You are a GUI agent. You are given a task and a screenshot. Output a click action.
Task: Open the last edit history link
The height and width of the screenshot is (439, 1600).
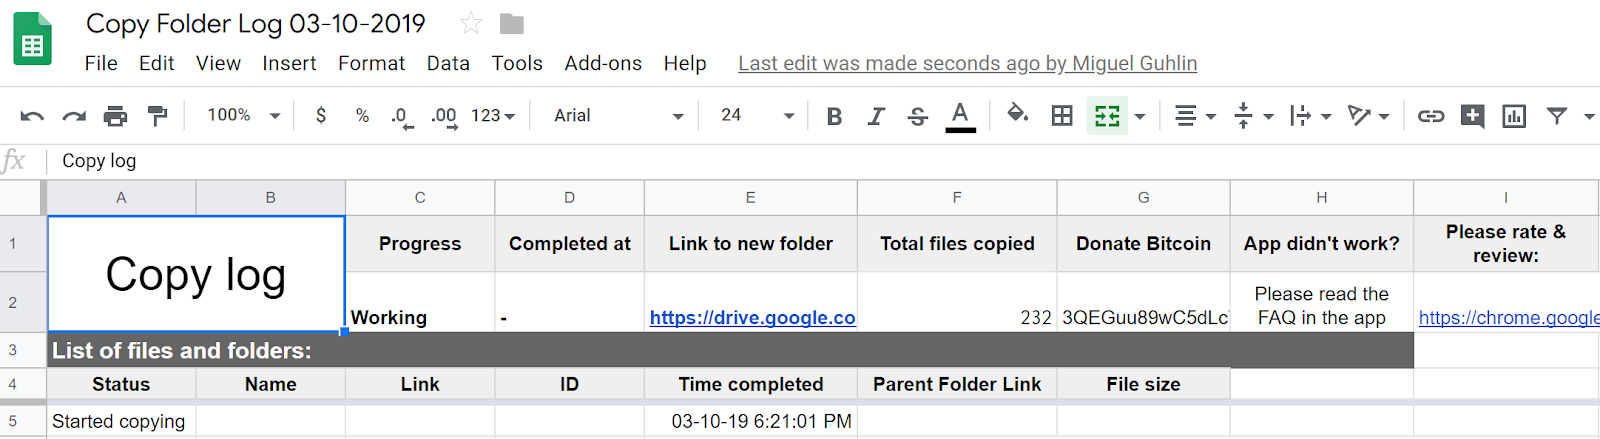pyautogui.click(x=967, y=63)
